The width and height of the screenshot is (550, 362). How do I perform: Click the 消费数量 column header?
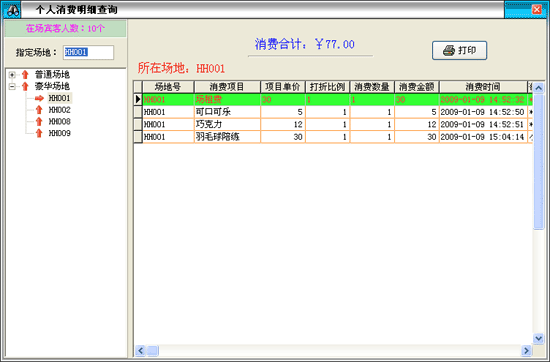click(x=372, y=87)
